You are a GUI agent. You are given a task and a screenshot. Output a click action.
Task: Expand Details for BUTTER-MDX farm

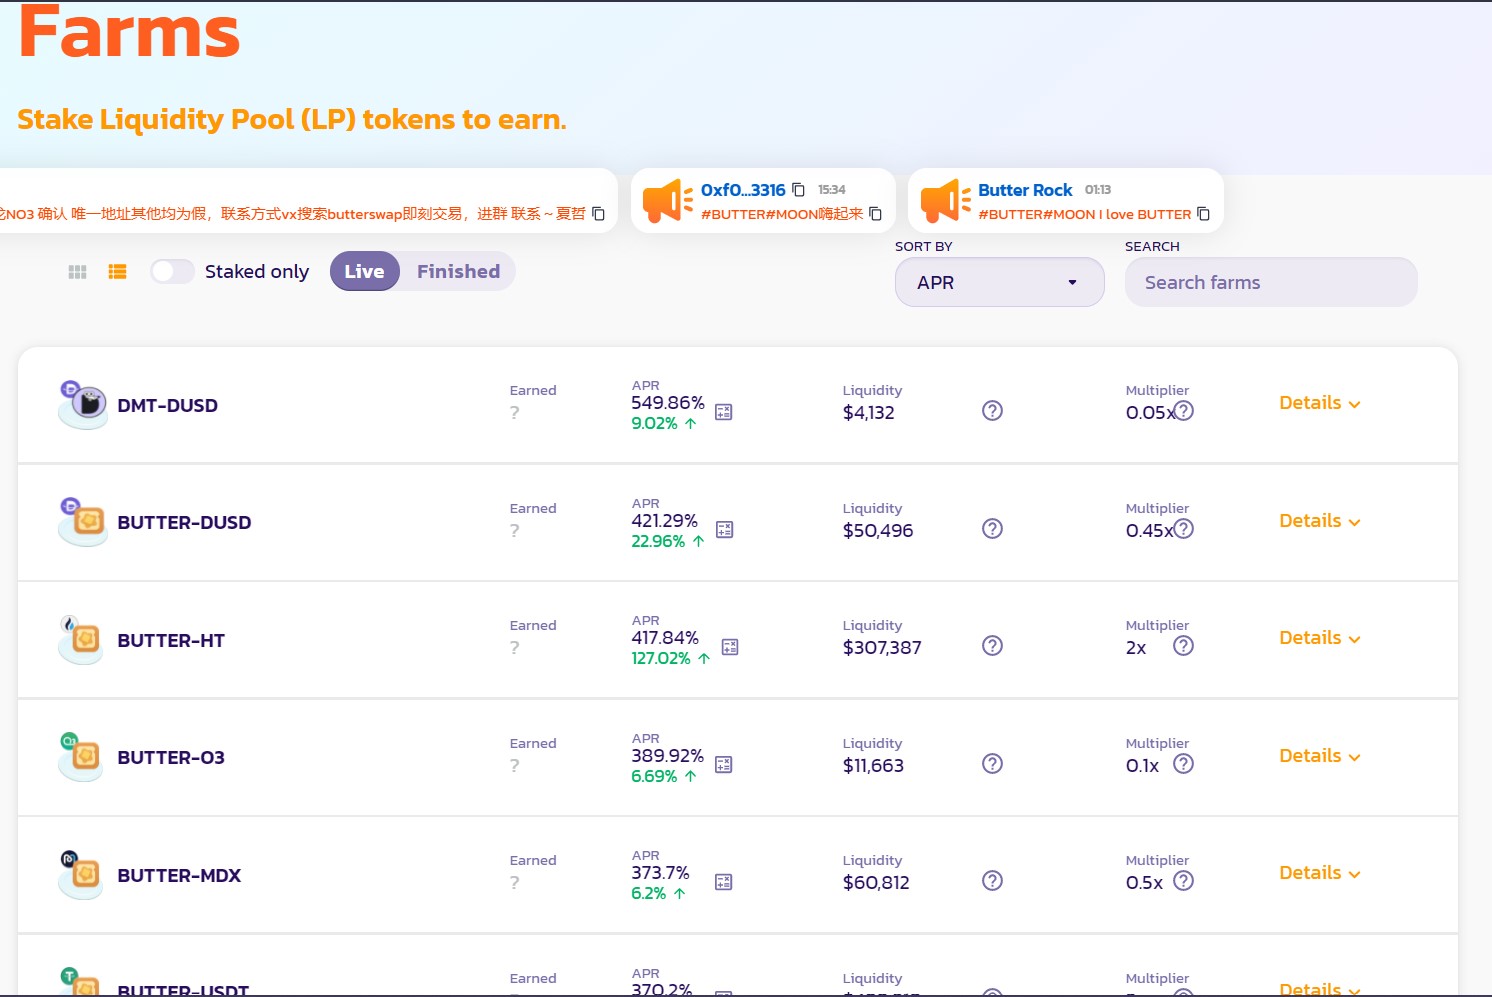pyautogui.click(x=1320, y=873)
